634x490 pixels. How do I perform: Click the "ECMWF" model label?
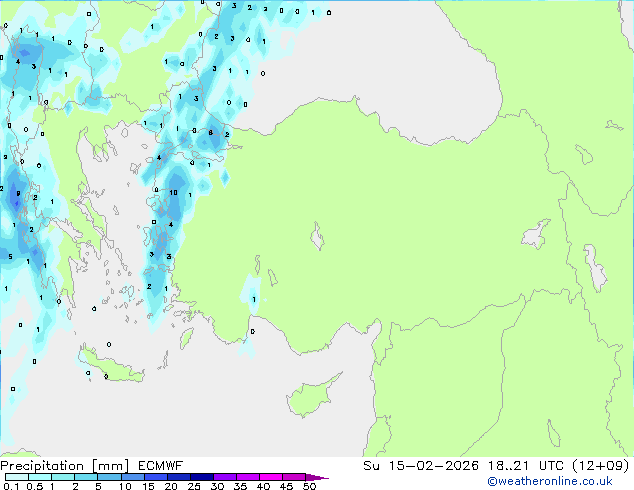(161, 466)
